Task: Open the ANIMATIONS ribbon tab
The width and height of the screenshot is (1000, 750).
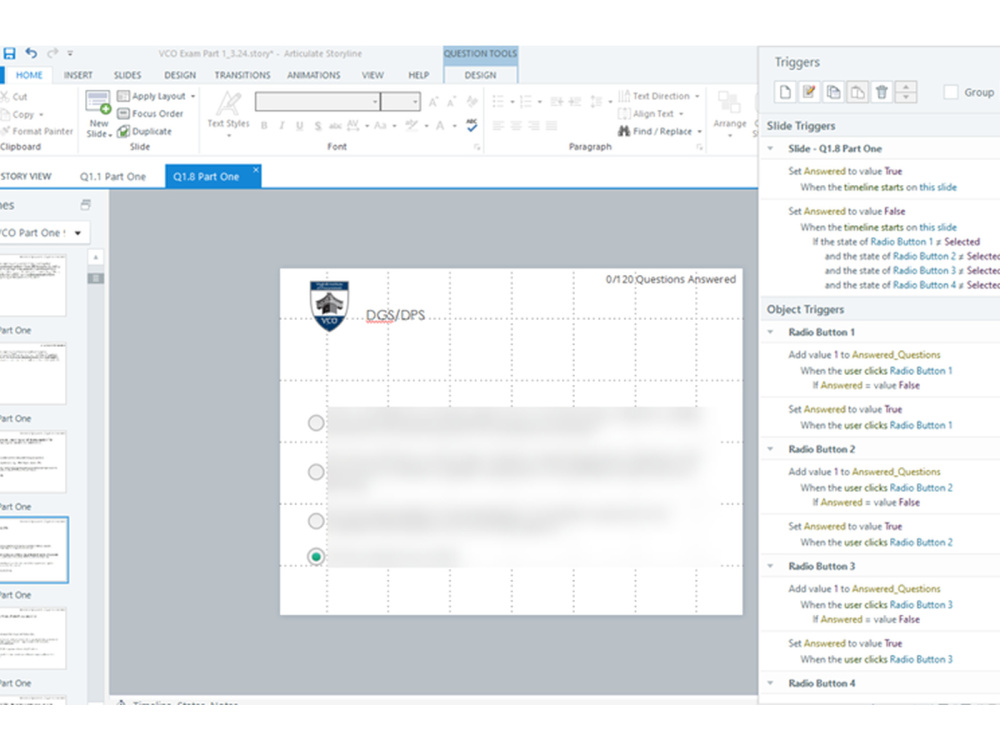Action: tap(313, 75)
